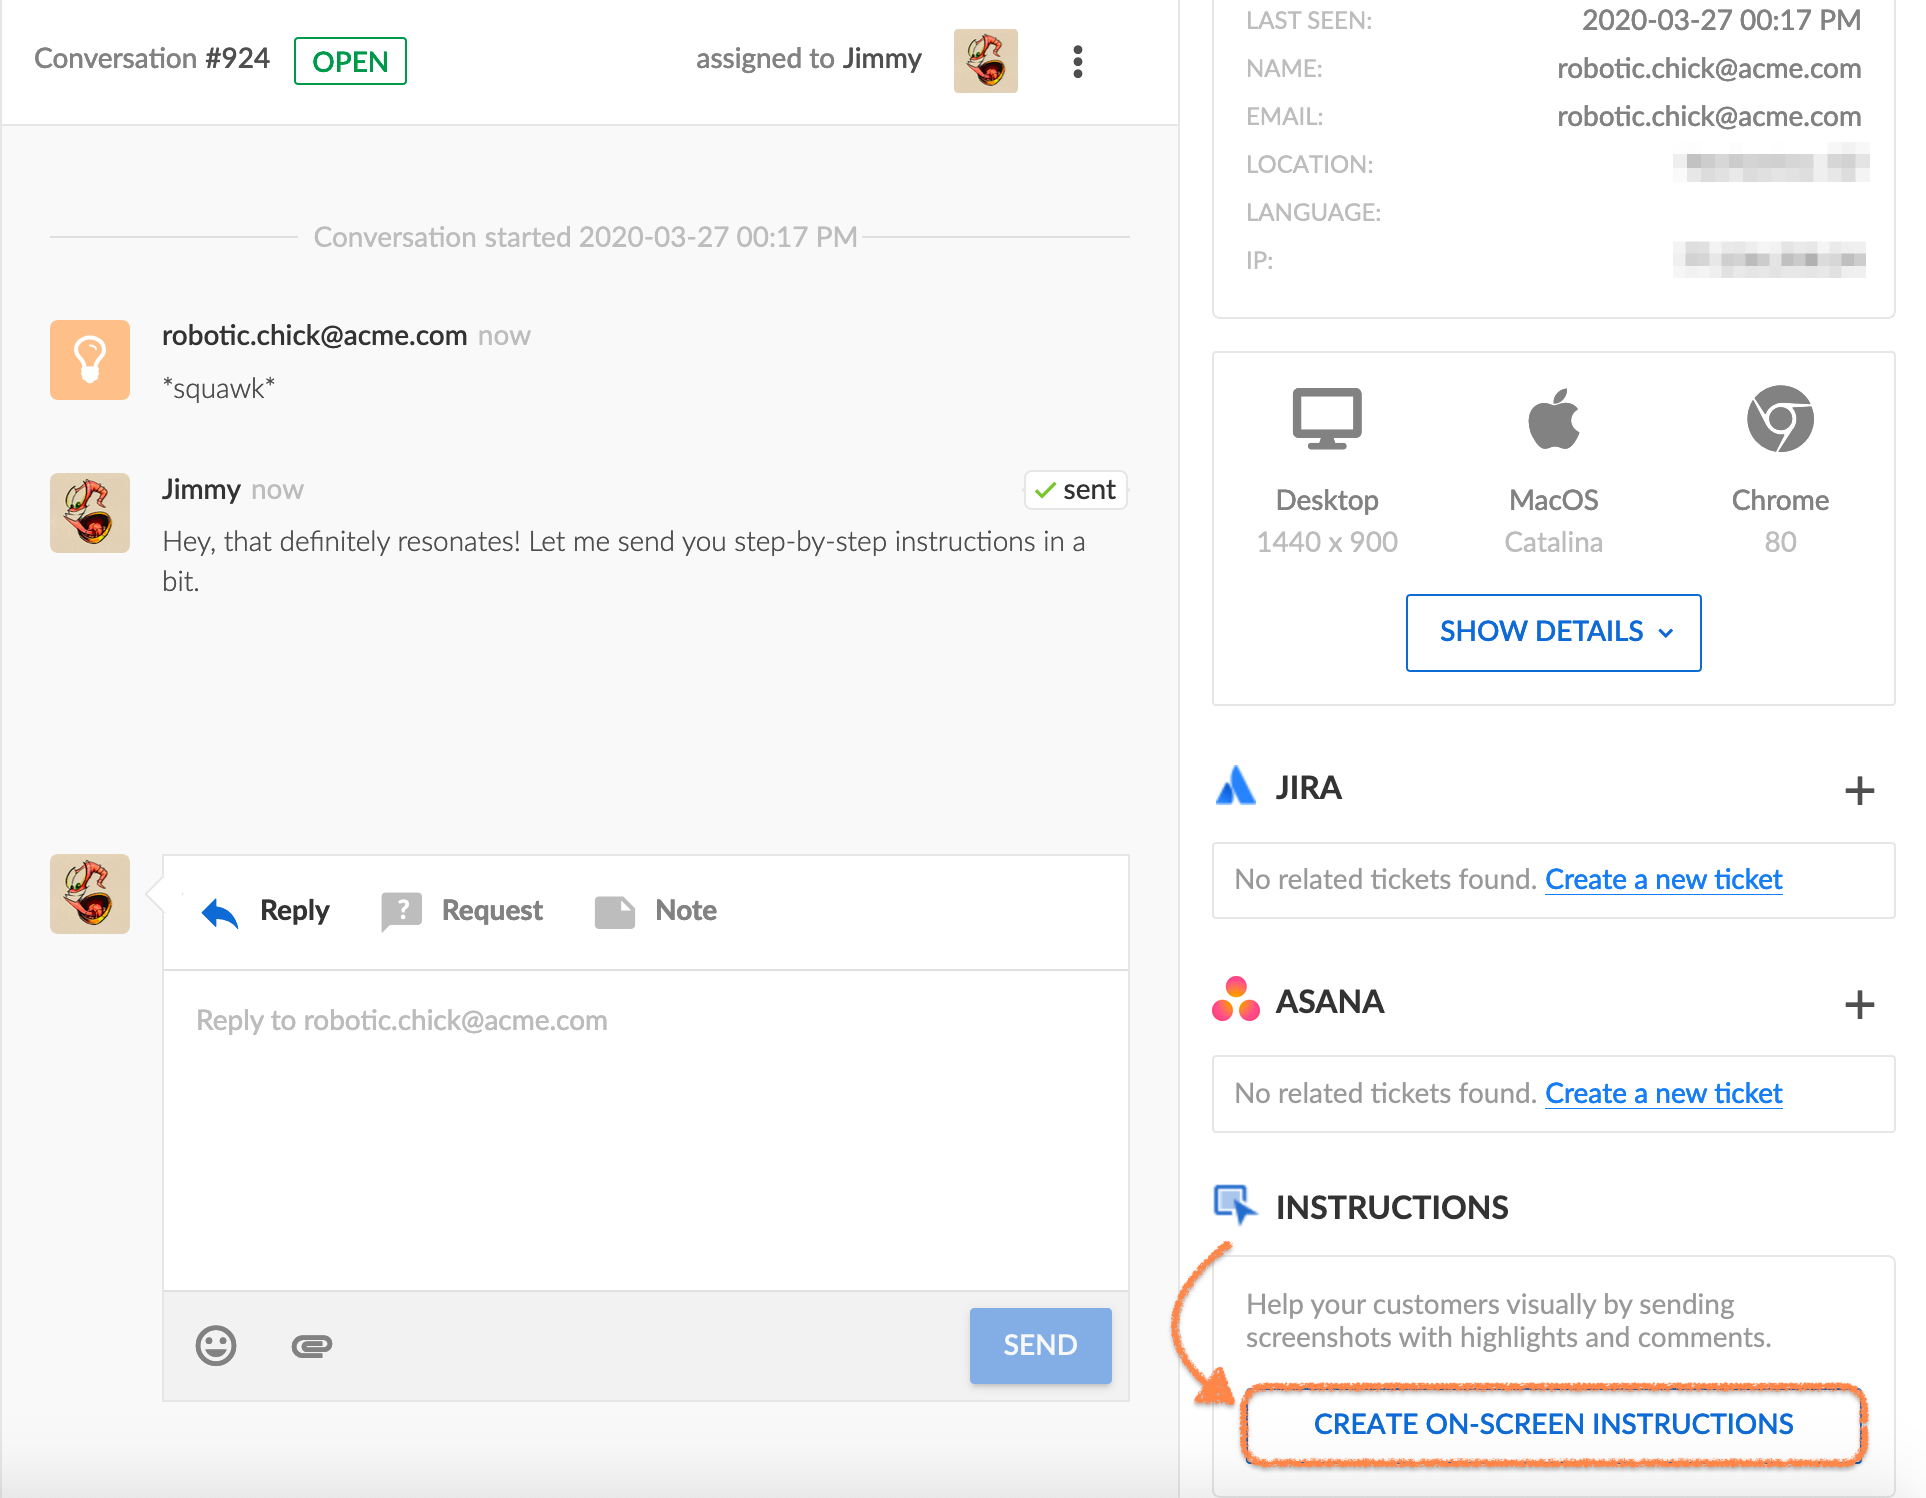
Task: Toggle the OPEN conversation status badge
Action: point(350,62)
